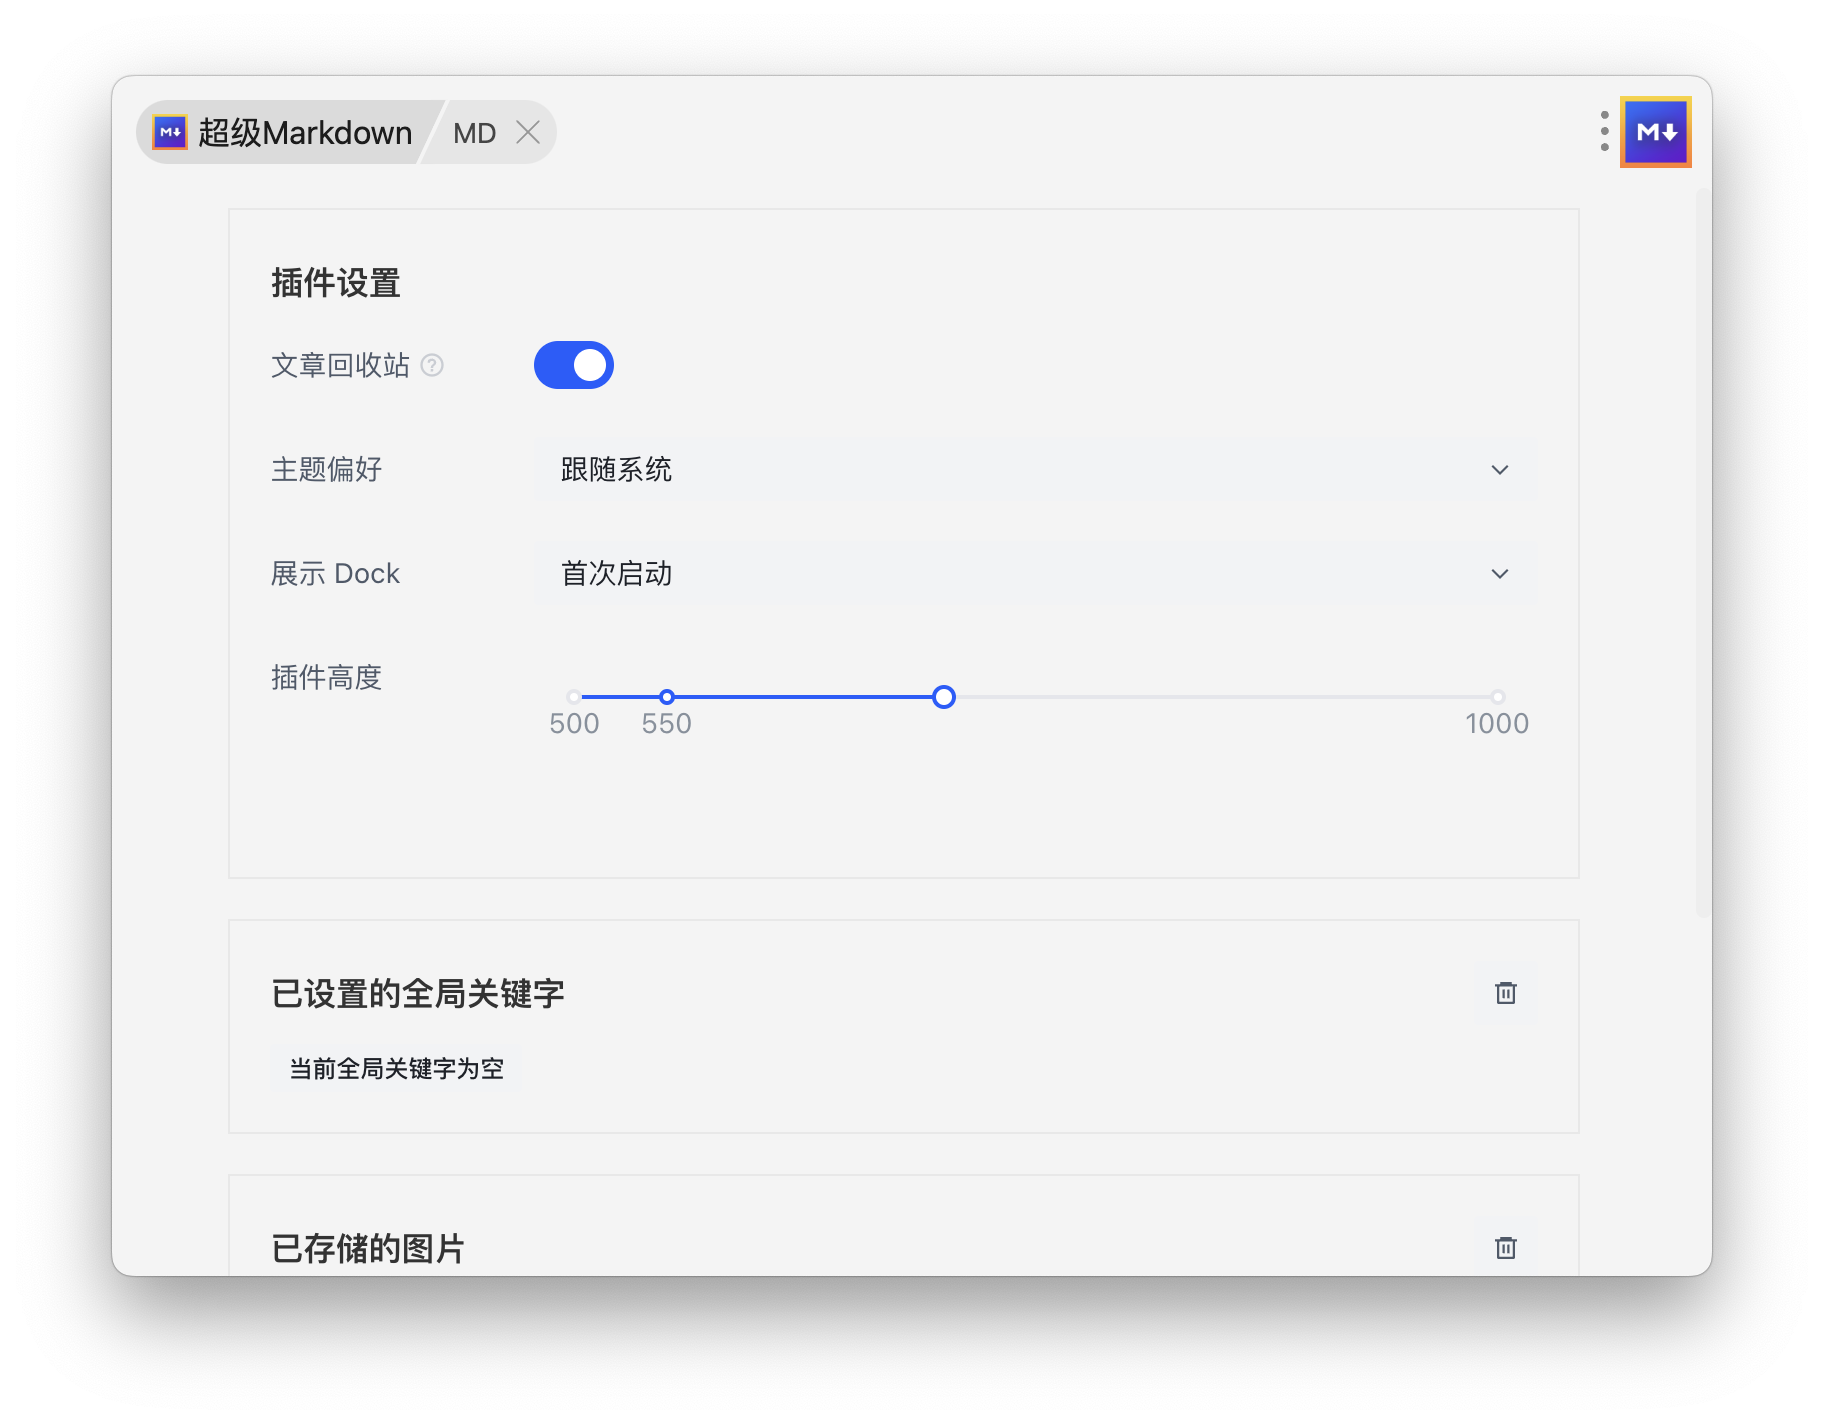Click the chevron of the 展示 Dock select
1824x1424 pixels.
[x=1499, y=573]
